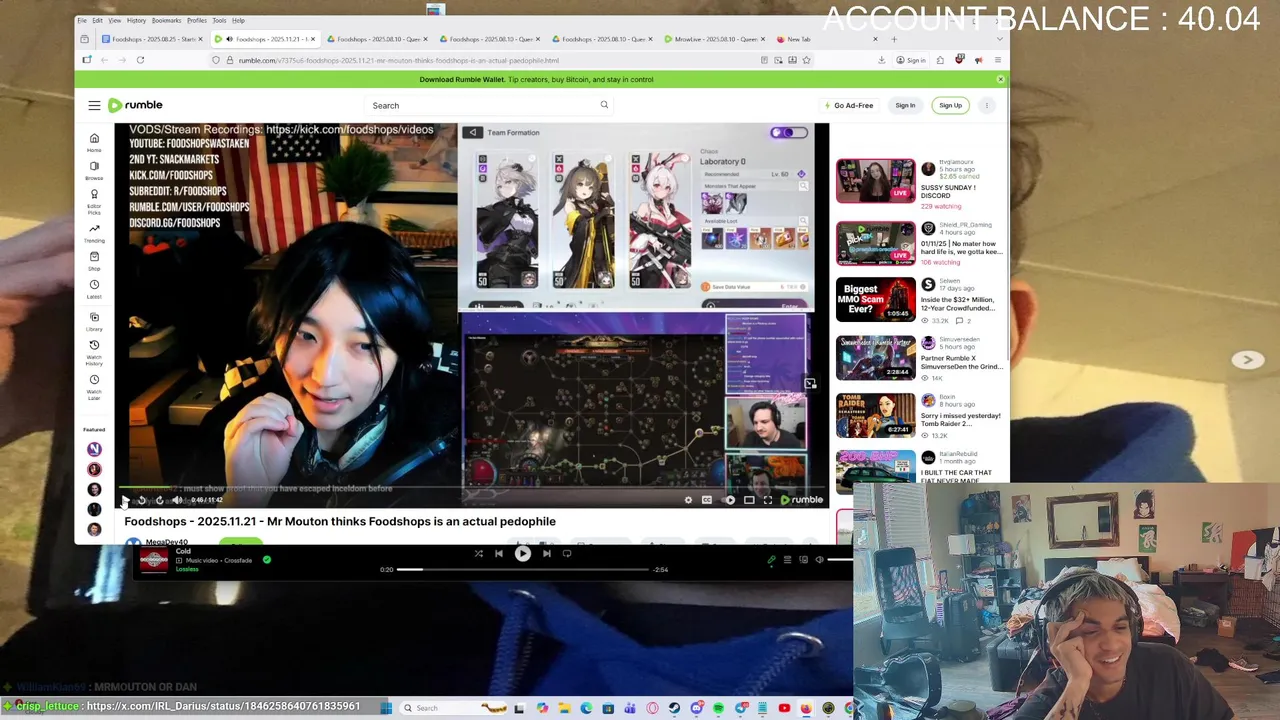Open Editor Picks in Rumble sidebar

94,201
